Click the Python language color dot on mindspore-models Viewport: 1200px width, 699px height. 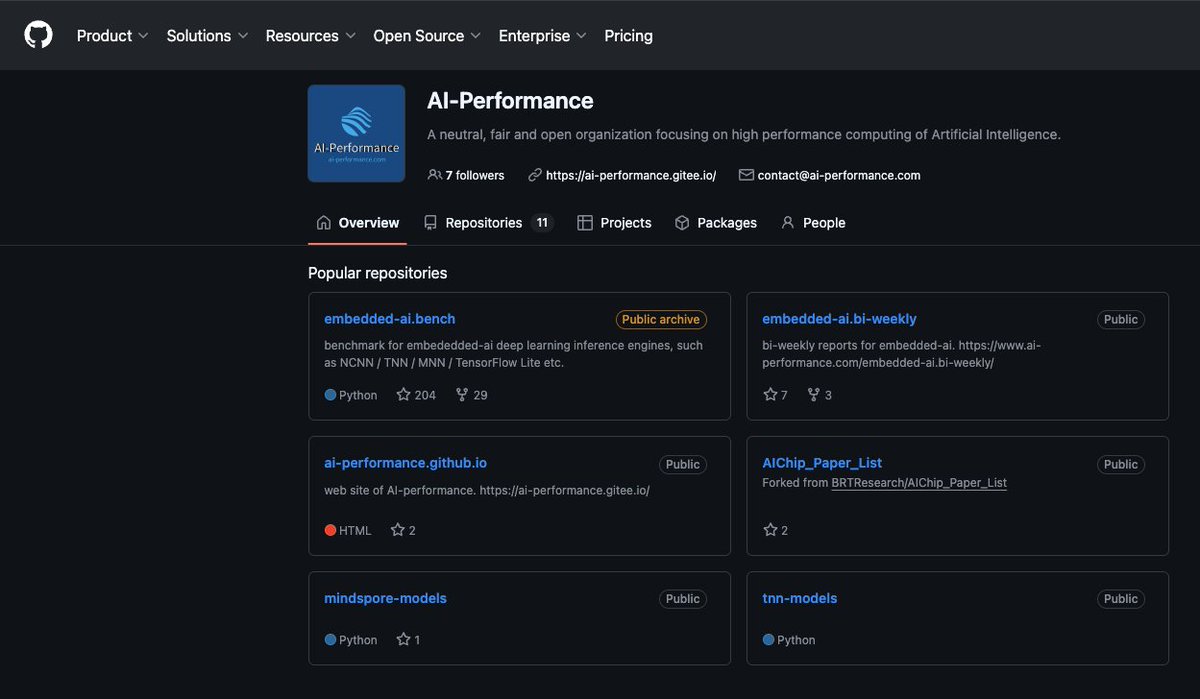pyautogui.click(x=329, y=640)
